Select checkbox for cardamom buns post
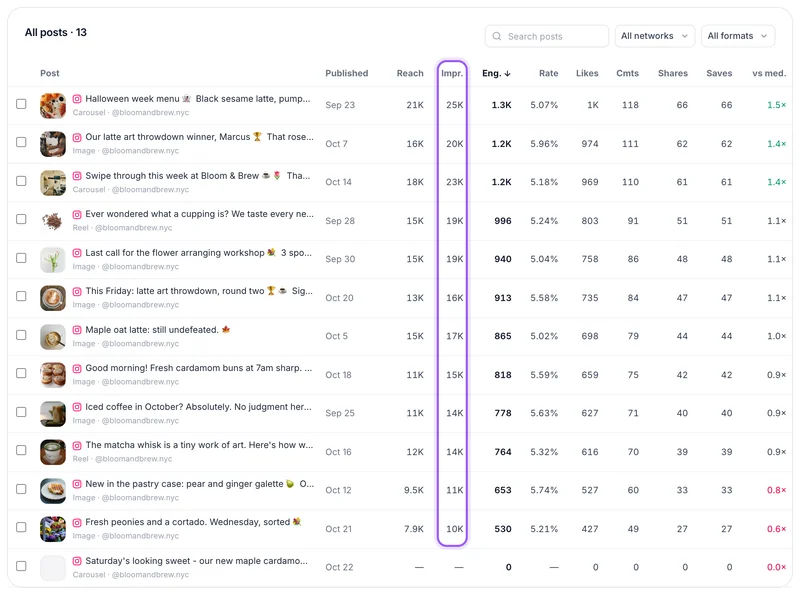The height and width of the screenshot is (595, 800). pyautogui.click(x=21, y=374)
